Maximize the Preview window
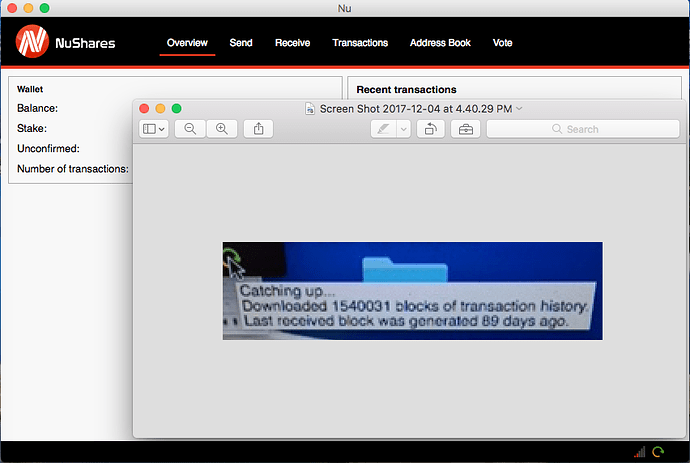 click(x=176, y=108)
